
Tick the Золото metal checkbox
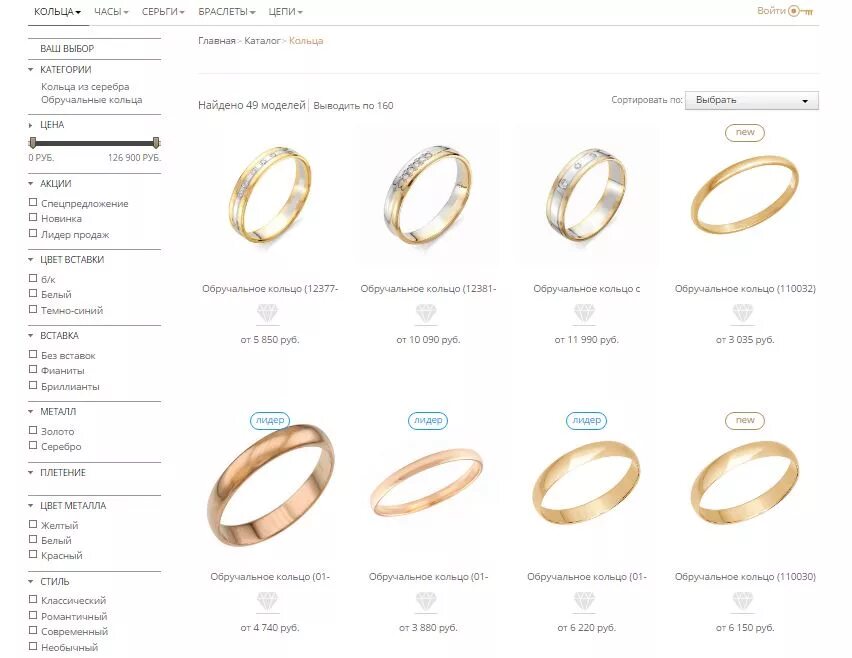point(33,430)
